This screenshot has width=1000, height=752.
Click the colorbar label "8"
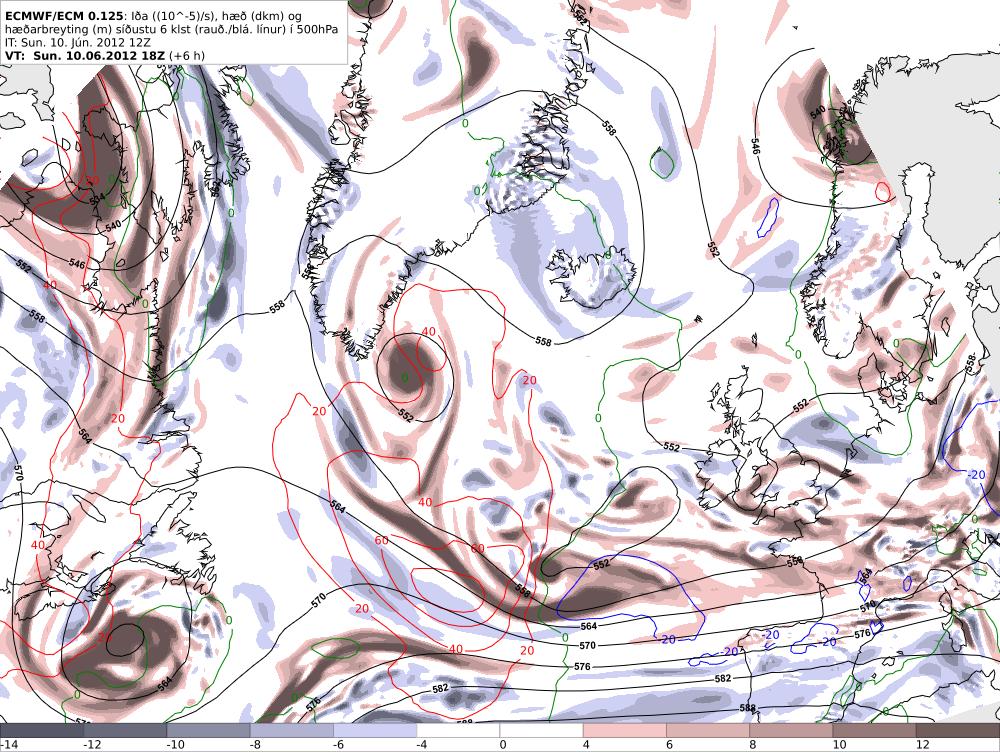coord(753,744)
